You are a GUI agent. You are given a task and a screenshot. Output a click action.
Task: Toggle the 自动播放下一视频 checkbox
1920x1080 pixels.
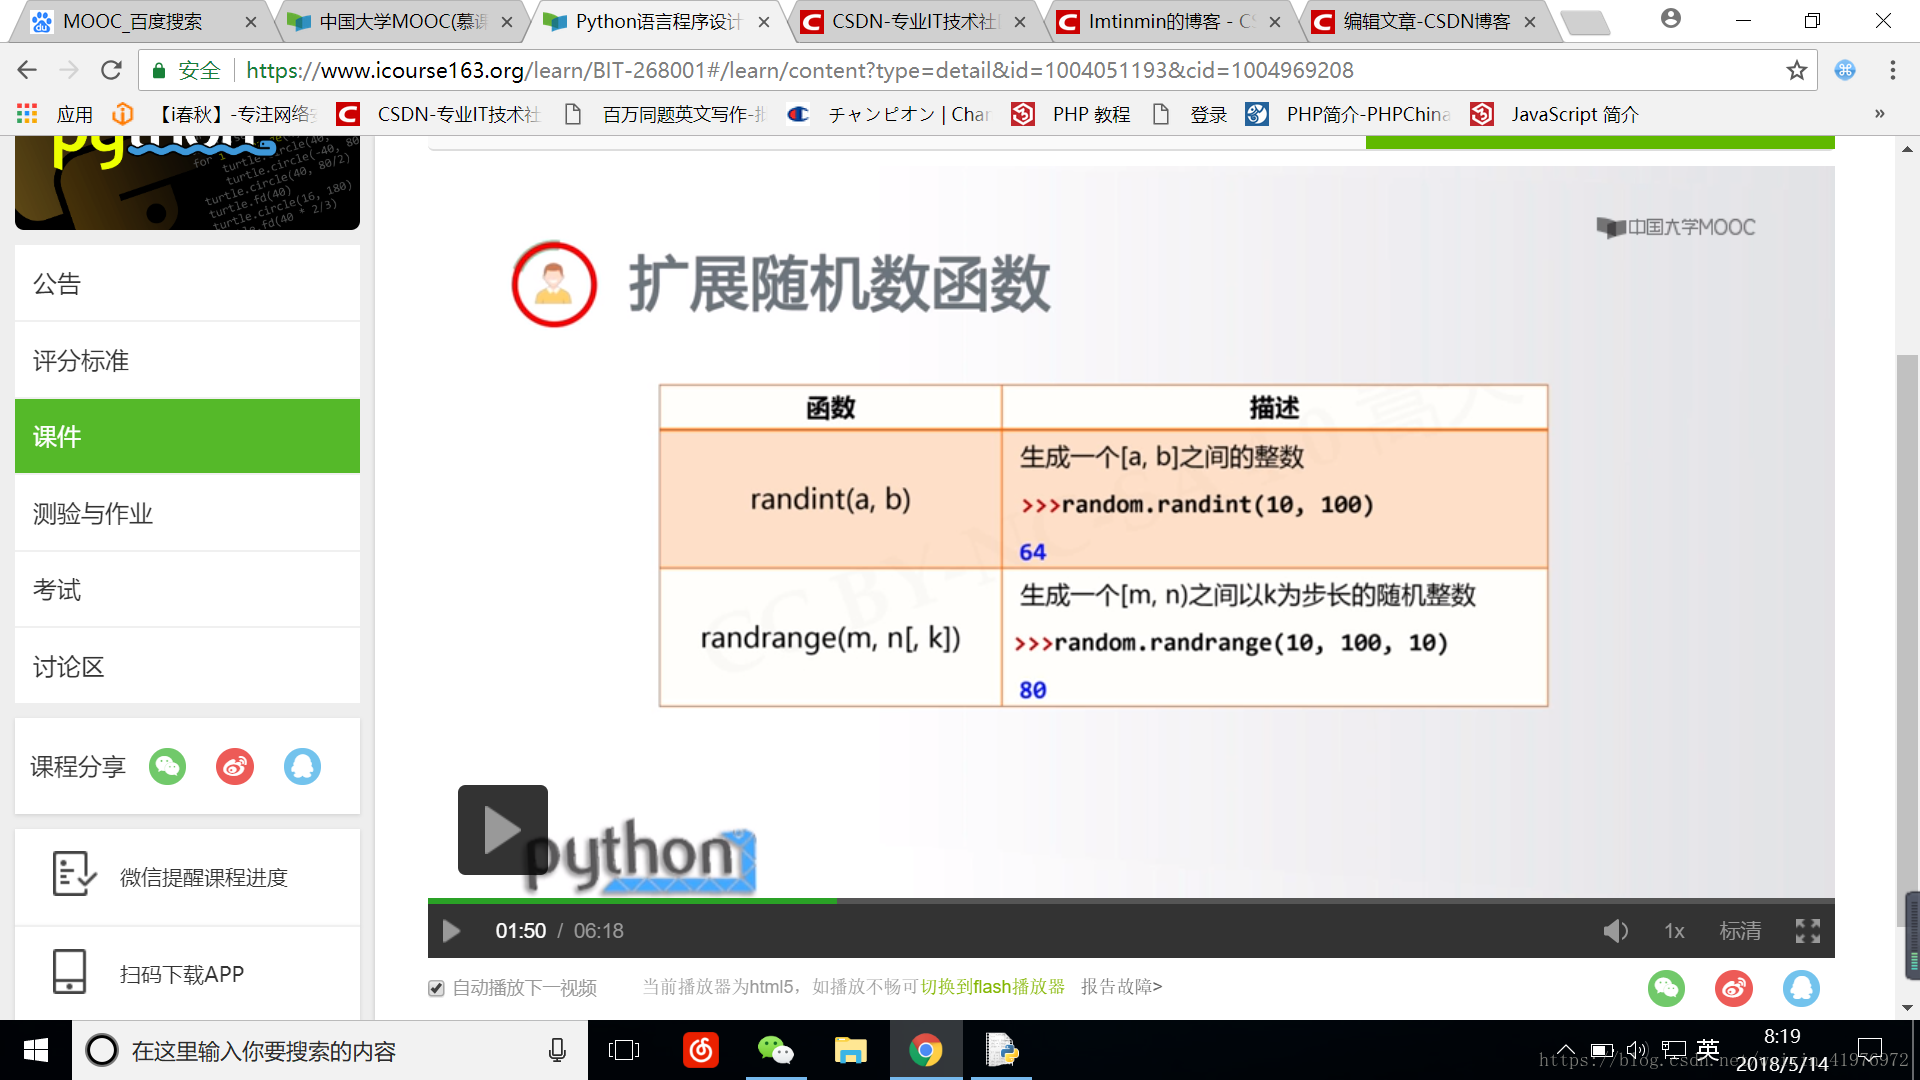click(x=436, y=988)
